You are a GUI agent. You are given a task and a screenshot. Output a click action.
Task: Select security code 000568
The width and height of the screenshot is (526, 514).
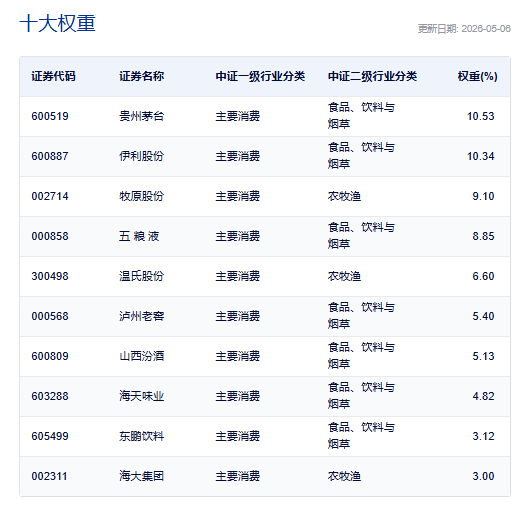click(x=50, y=316)
